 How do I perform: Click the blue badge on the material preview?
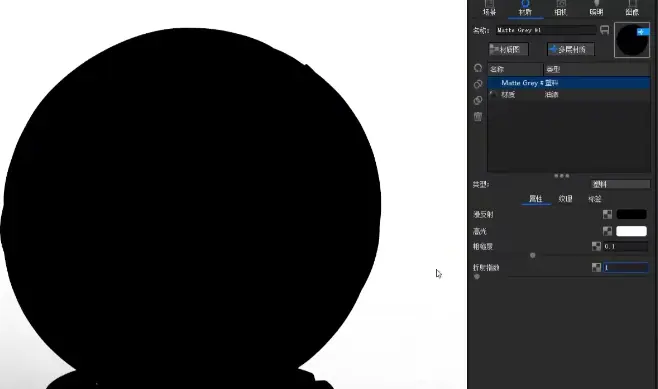click(643, 31)
